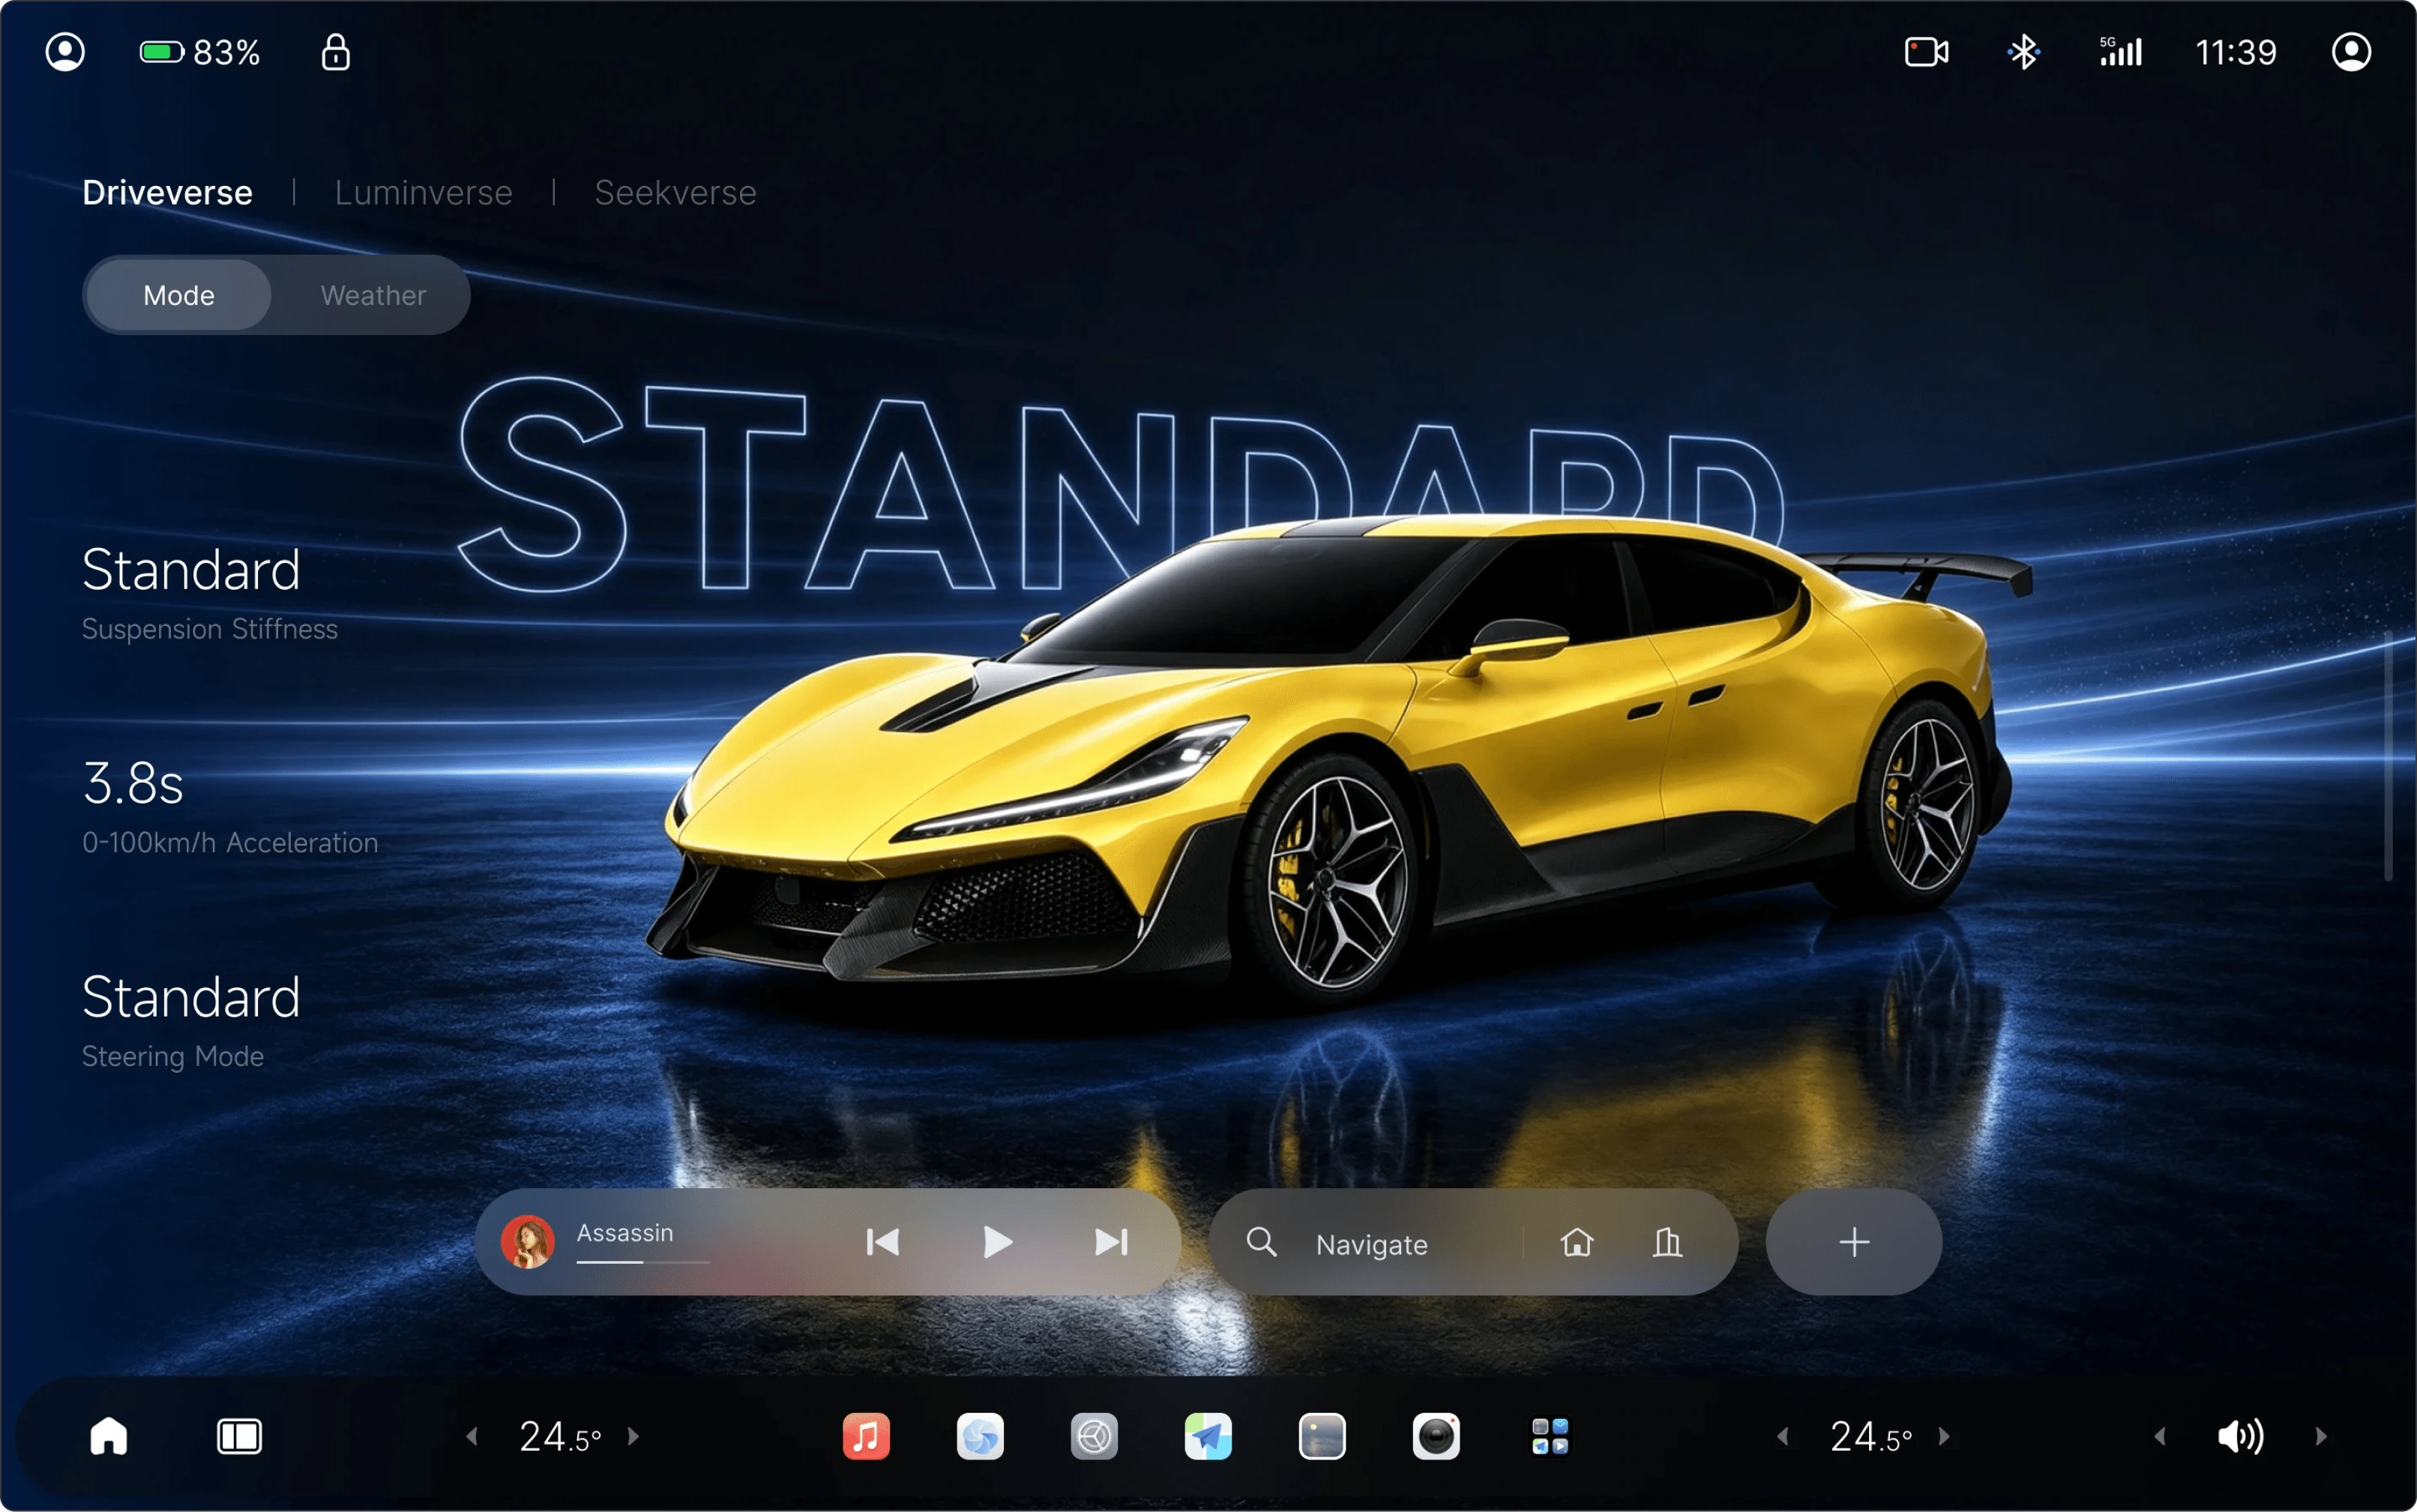This screenshot has height=1512, width=2417.
Task: Raise the volume with right arrow
Action: pos(2321,1437)
